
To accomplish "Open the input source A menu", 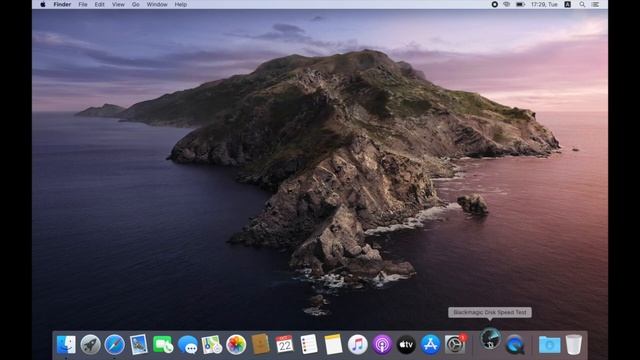I will pyautogui.click(x=567, y=4).
